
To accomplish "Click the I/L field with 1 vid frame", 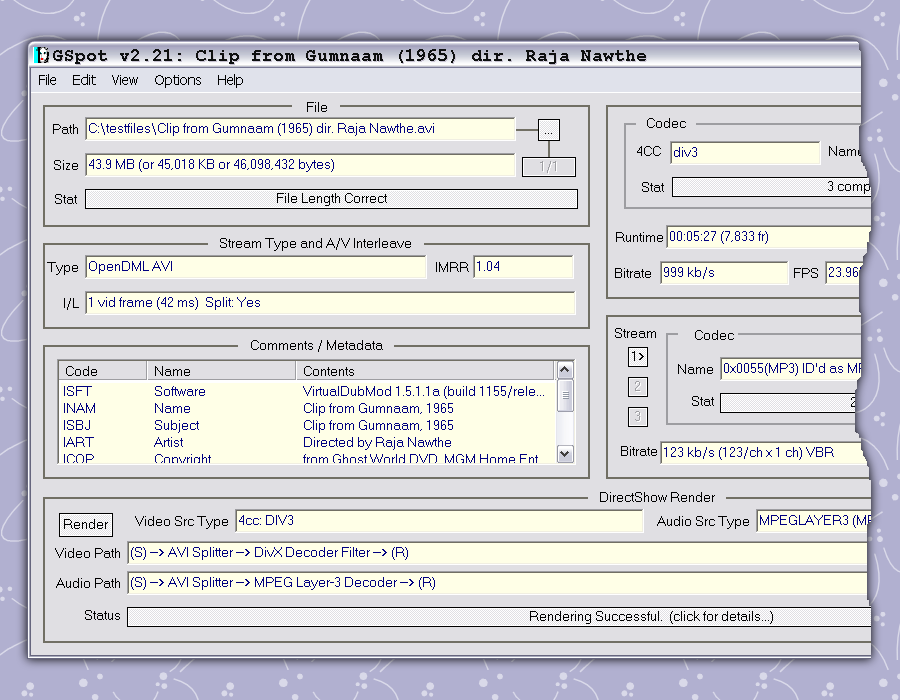I will [330, 303].
